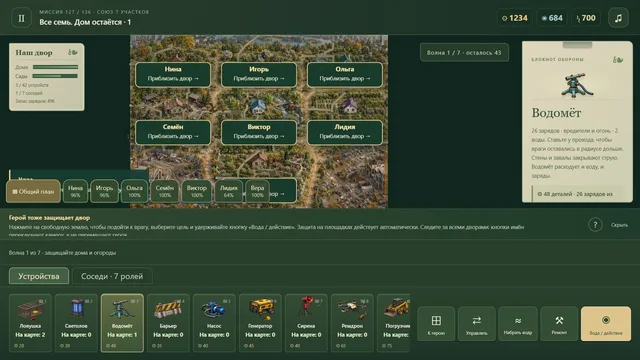Click the Сады health progress bar
Viewport: 640px width, 360px height.
(55, 76)
